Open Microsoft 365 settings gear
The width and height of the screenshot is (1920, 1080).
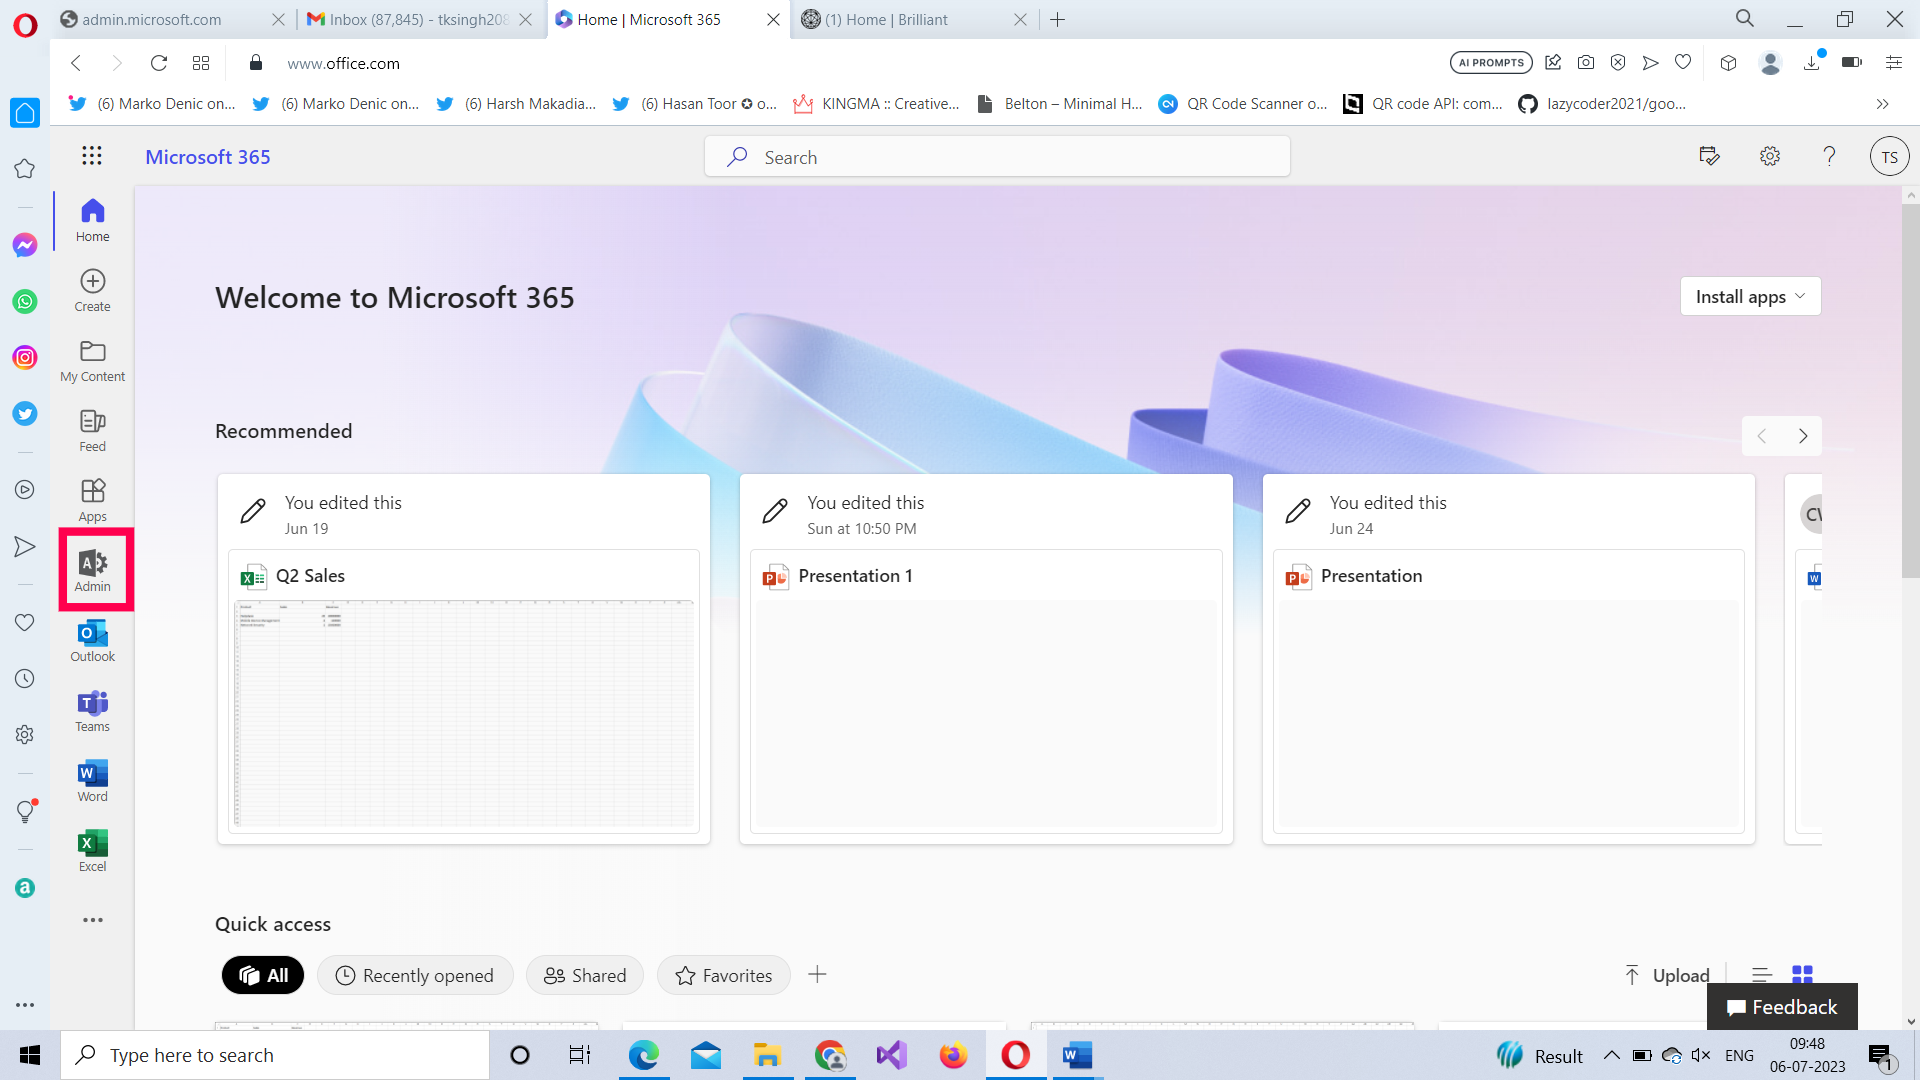(1770, 156)
